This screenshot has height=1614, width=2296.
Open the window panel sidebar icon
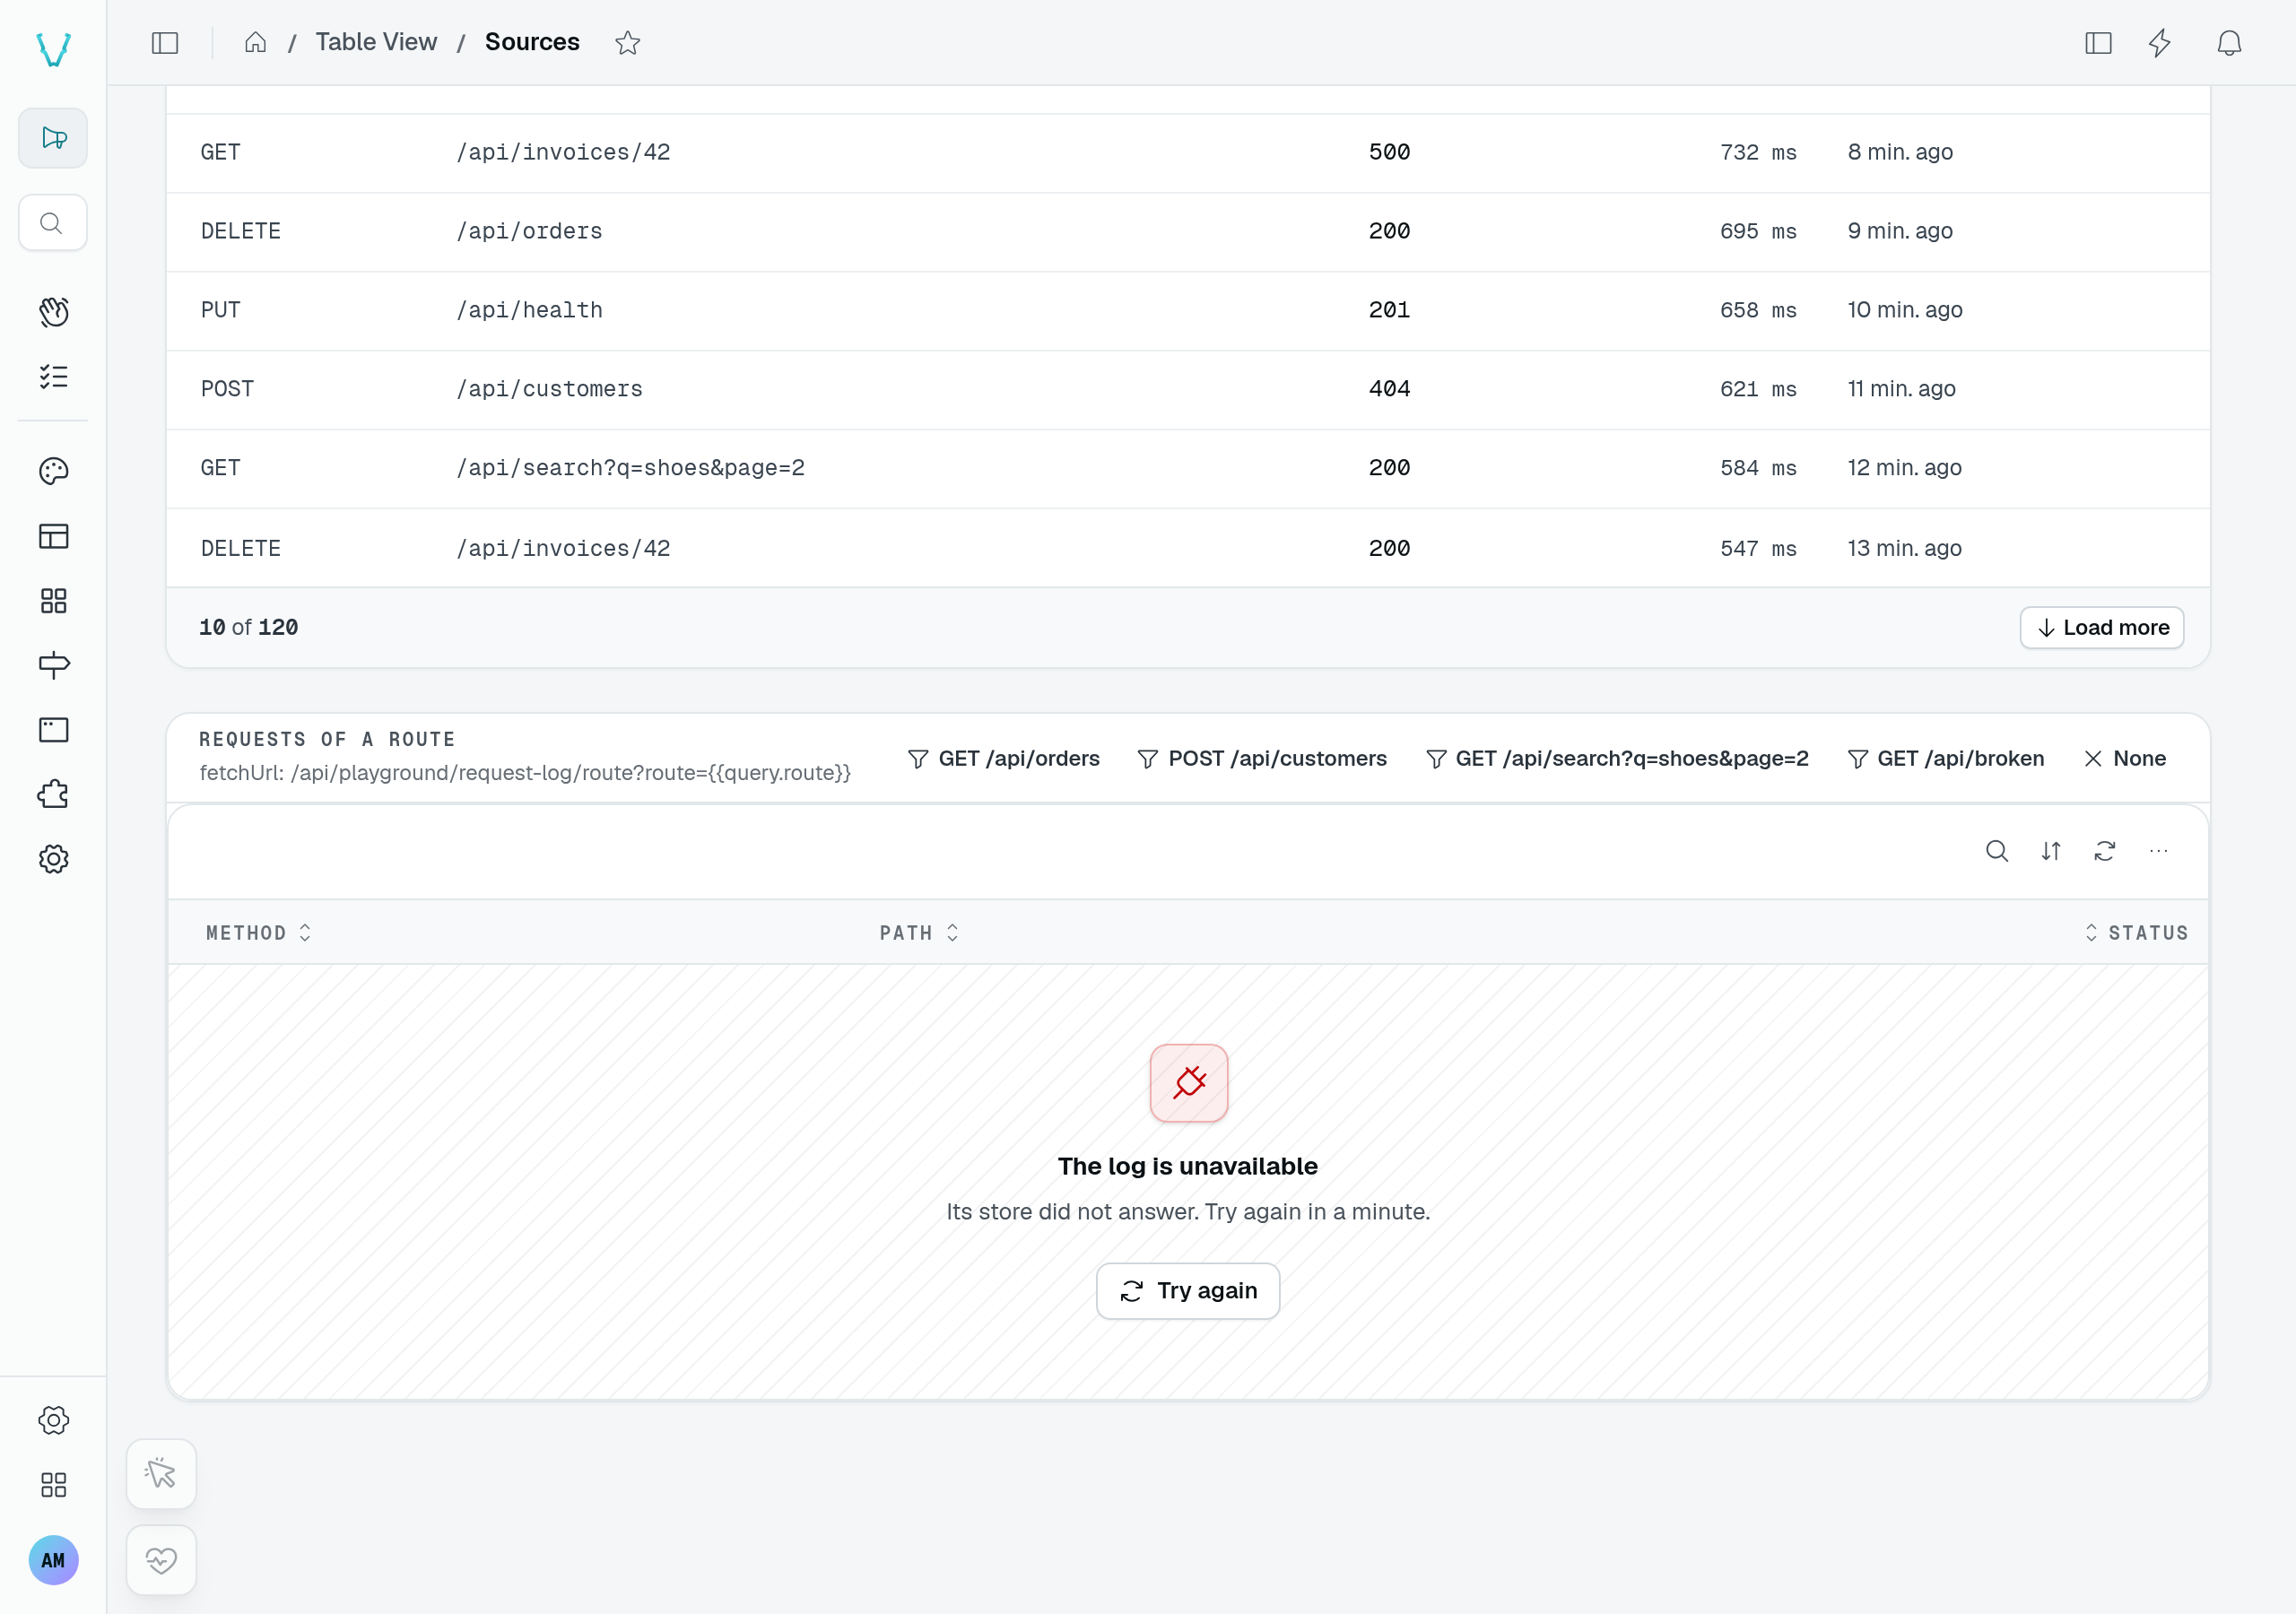click(53, 730)
